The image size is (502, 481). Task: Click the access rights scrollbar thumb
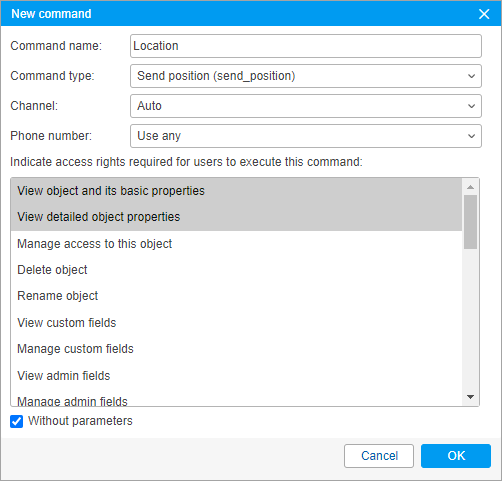(470, 222)
